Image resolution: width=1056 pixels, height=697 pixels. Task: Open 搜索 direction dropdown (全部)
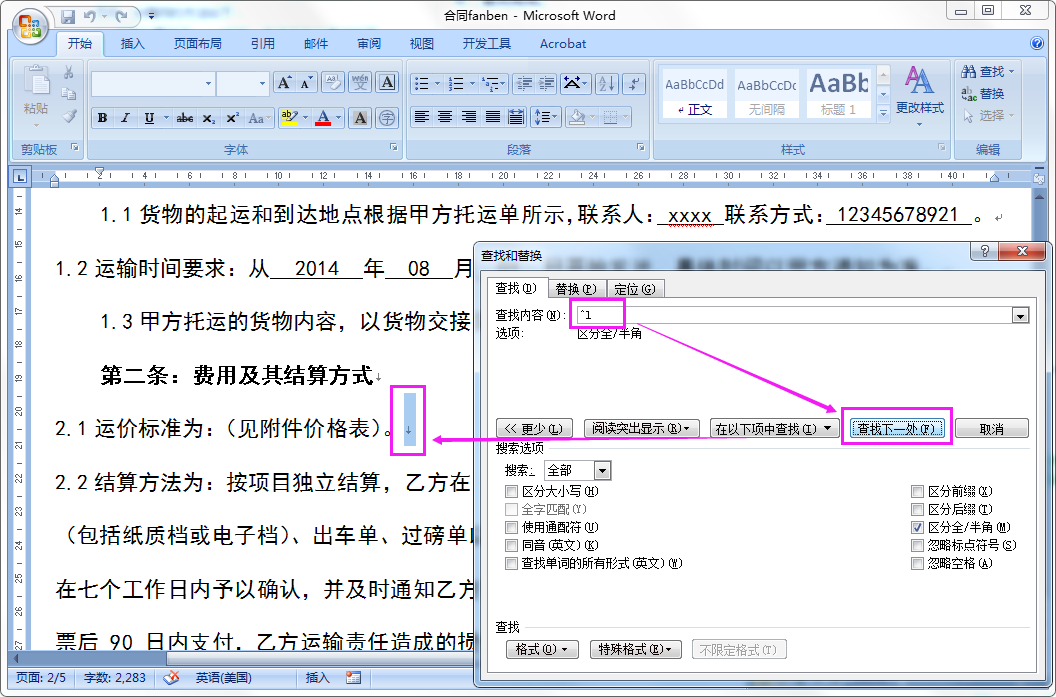click(x=603, y=470)
